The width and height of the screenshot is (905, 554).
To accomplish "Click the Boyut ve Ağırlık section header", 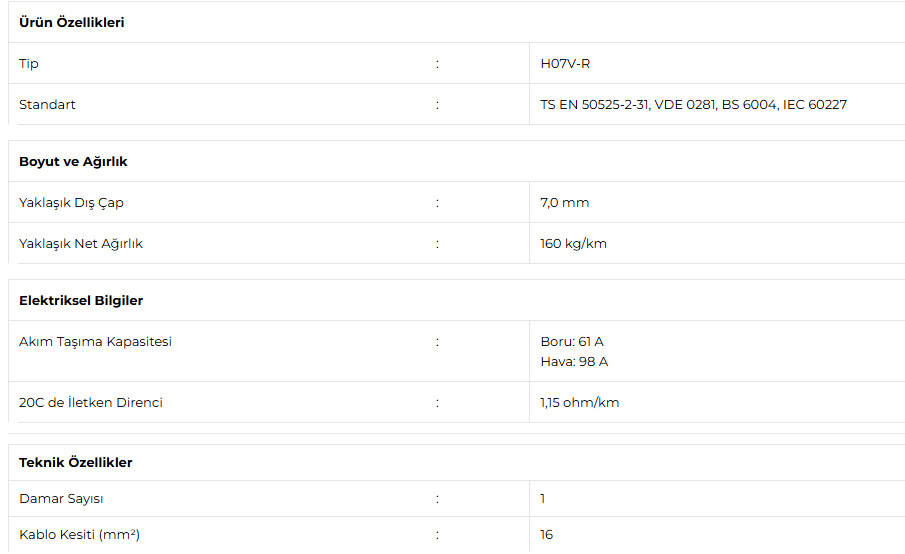I will click(x=73, y=162).
